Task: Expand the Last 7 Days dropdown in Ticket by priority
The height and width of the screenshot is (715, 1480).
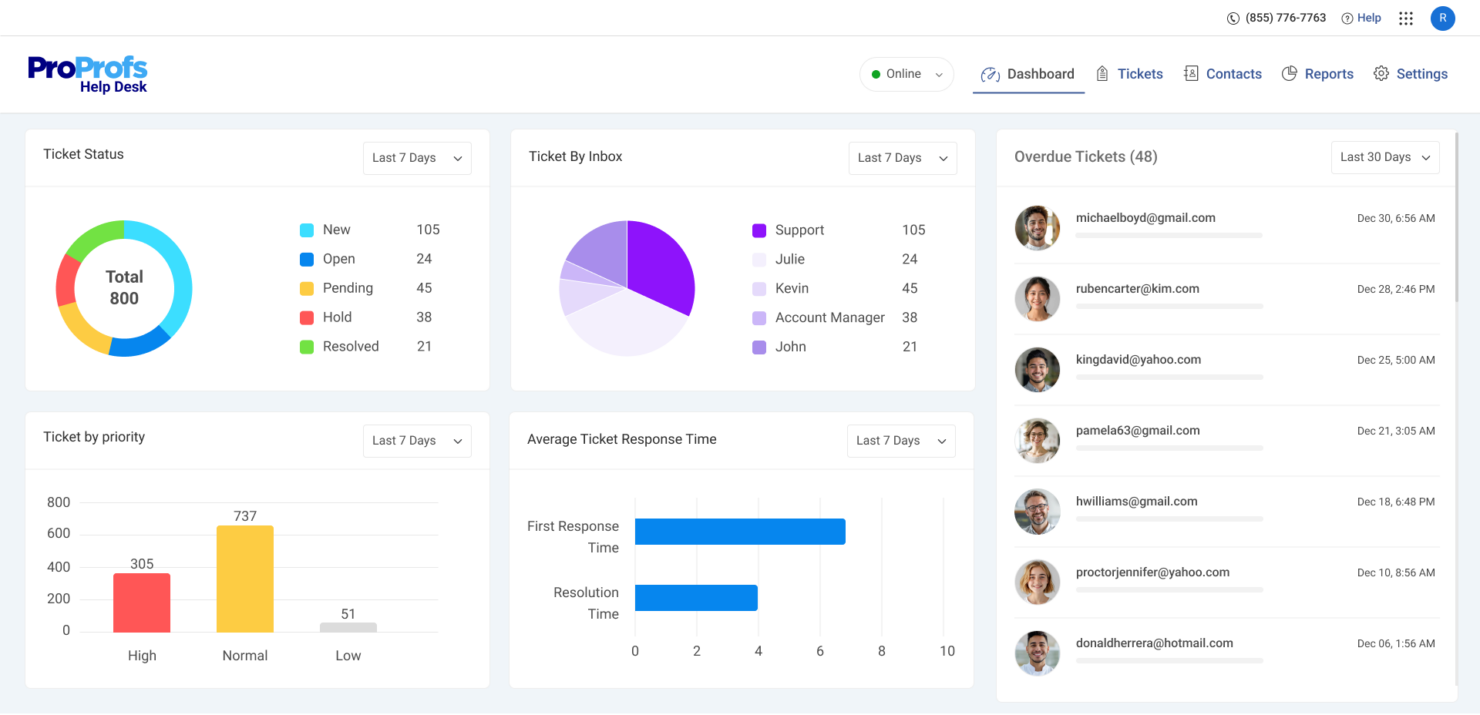Action: pyautogui.click(x=416, y=440)
